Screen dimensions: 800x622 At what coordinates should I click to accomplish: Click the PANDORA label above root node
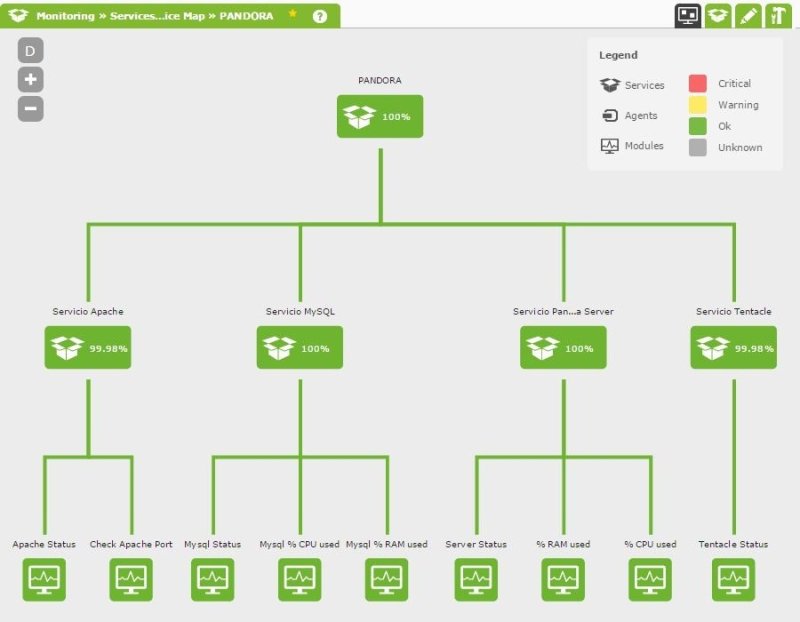click(380, 80)
